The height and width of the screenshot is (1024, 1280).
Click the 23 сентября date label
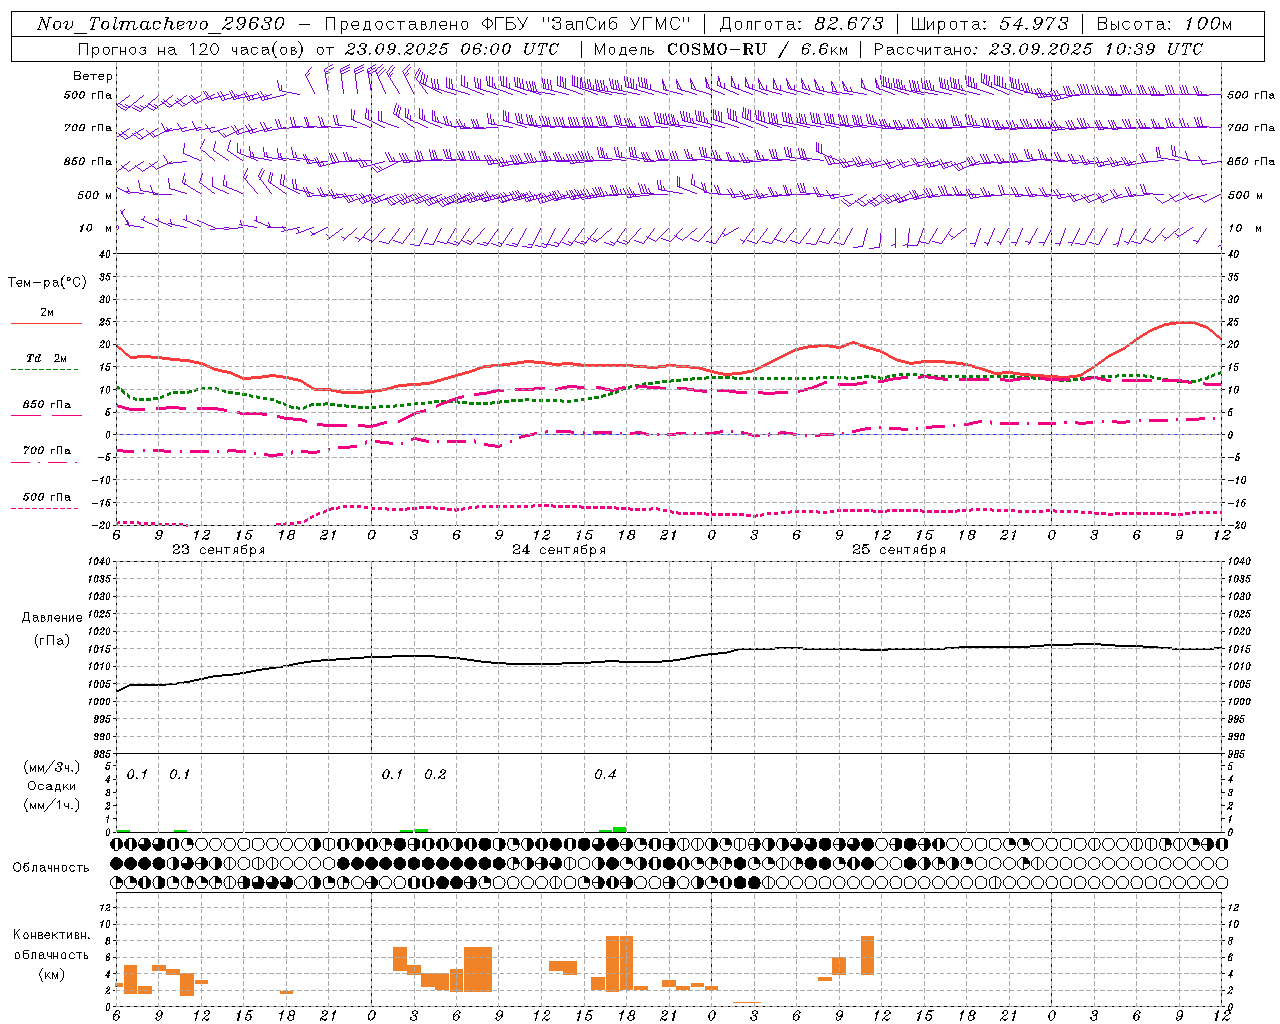[x=218, y=550]
